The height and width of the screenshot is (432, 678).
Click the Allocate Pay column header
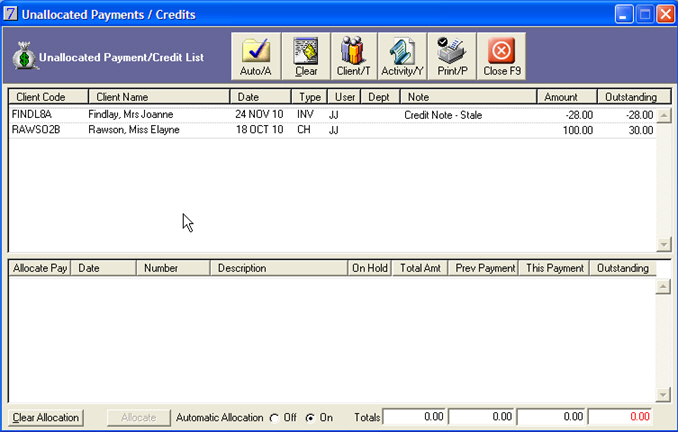tap(40, 268)
